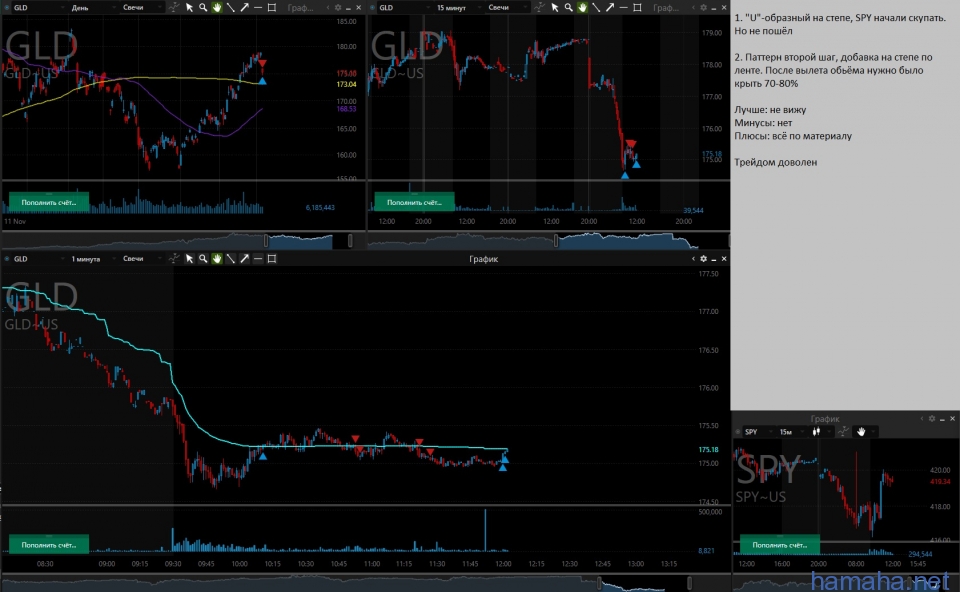Image resolution: width=960 pixels, height=592 pixels.
Task: Pick trend line tool in GLD daily chart
Action: pos(230,7)
